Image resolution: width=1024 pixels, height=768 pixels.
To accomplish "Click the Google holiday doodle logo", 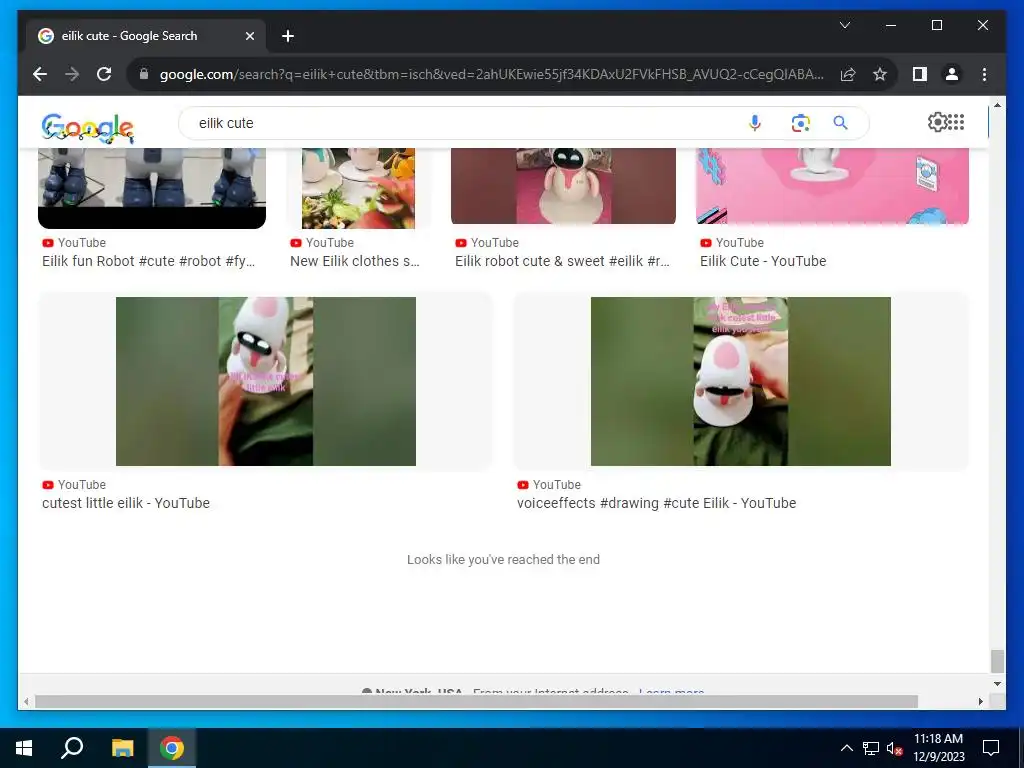I will point(88,127).
